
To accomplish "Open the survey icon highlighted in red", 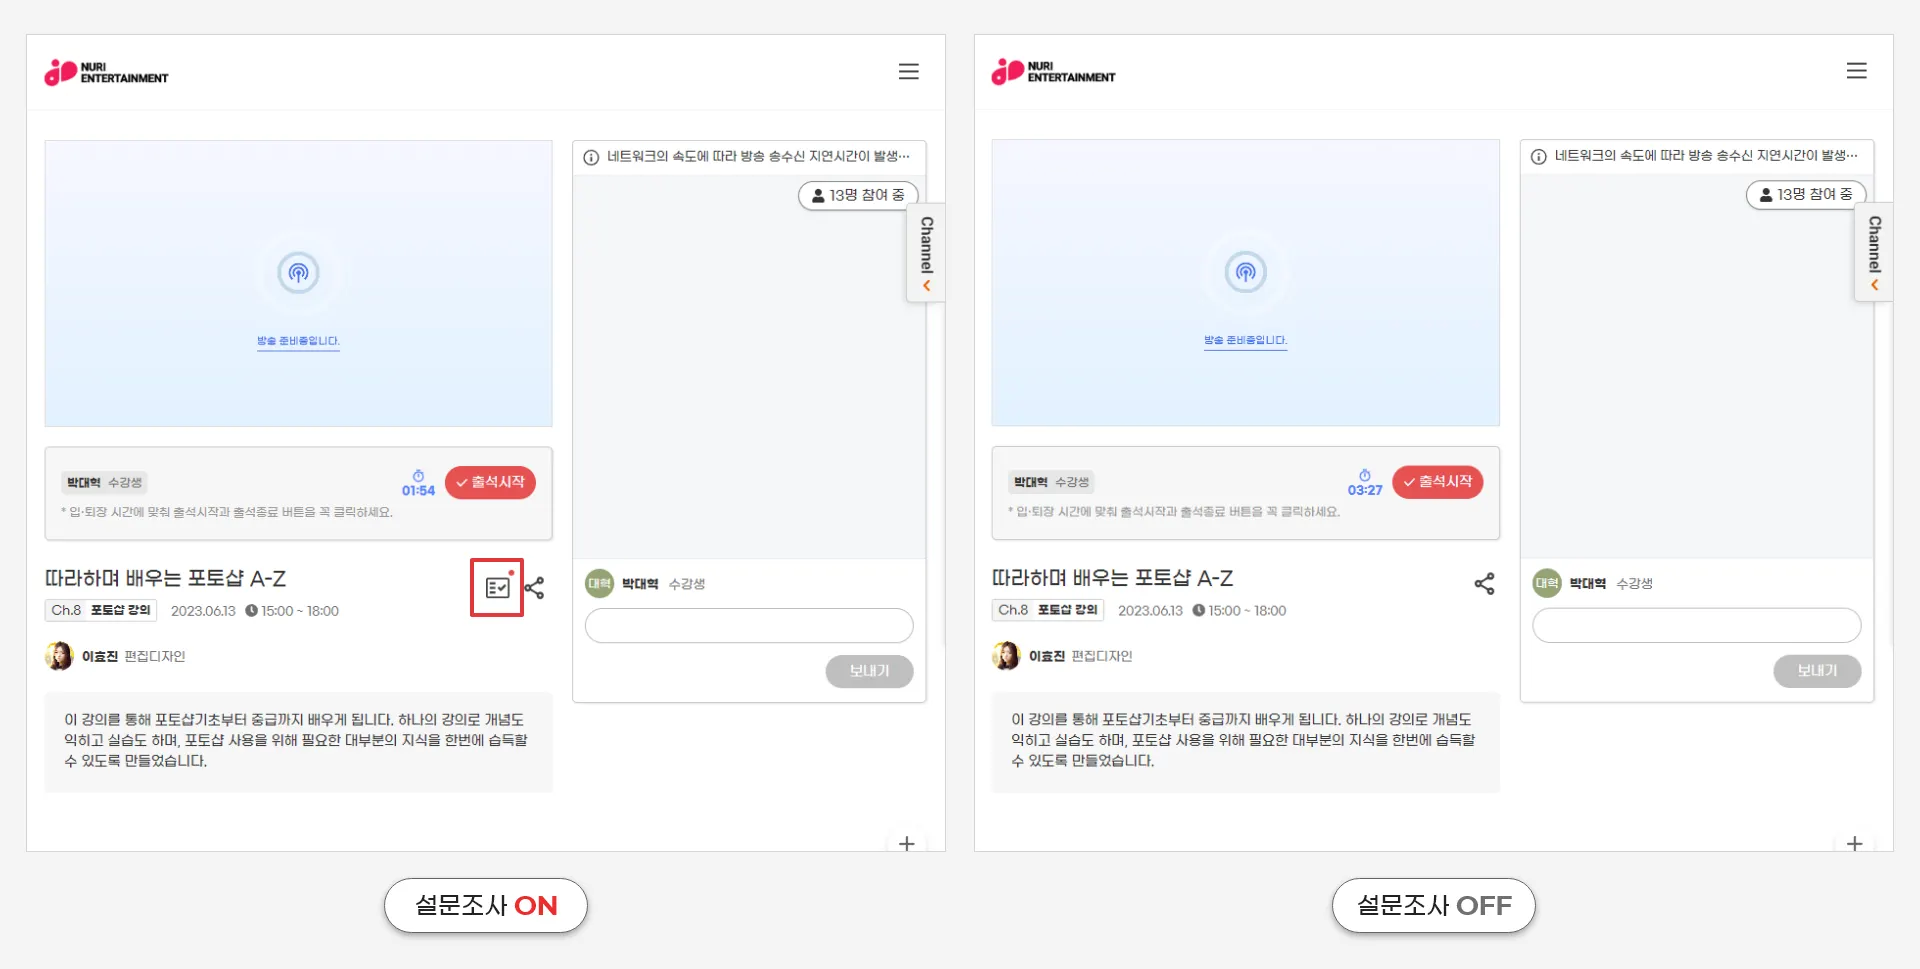I will click(x=497, y=588).
